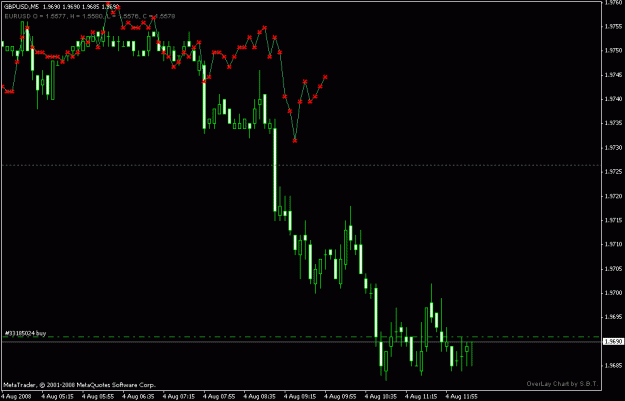Image resolution: width=625 pixels, height=401 pixels.
Task: Click the 1.9755 price scale label
Action: point(613,26)
